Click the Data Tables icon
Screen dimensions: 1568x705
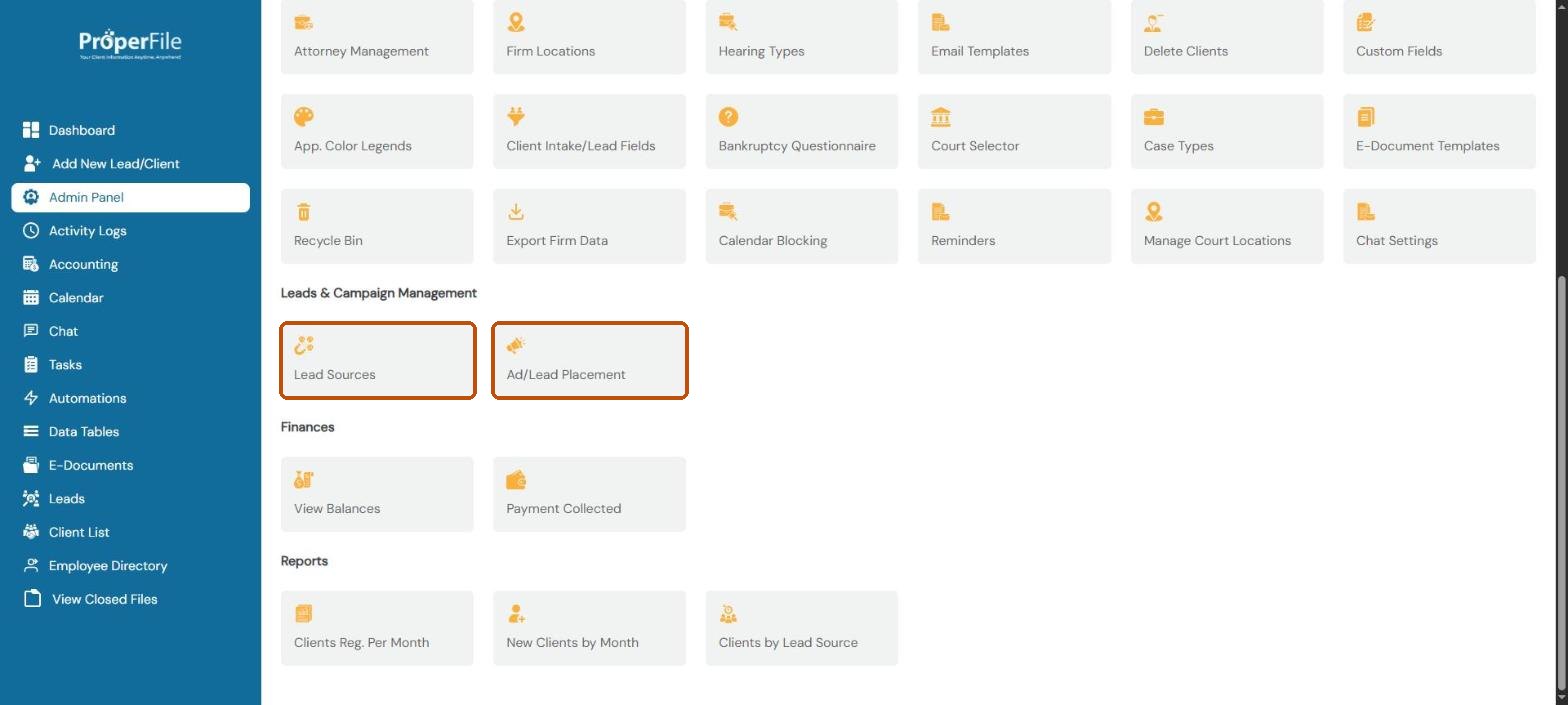coord(31,431)
